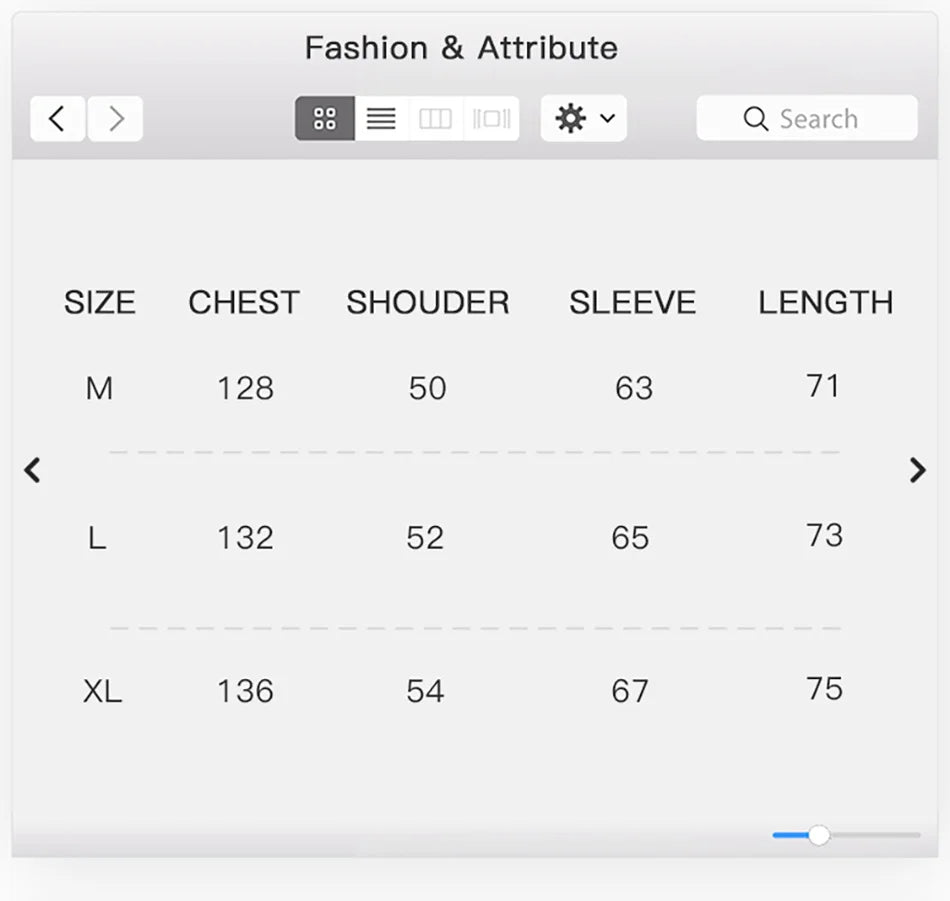This screenshot has width=950, height=901.
Task: Click the back navigation arrow icon
Action: 57,118
